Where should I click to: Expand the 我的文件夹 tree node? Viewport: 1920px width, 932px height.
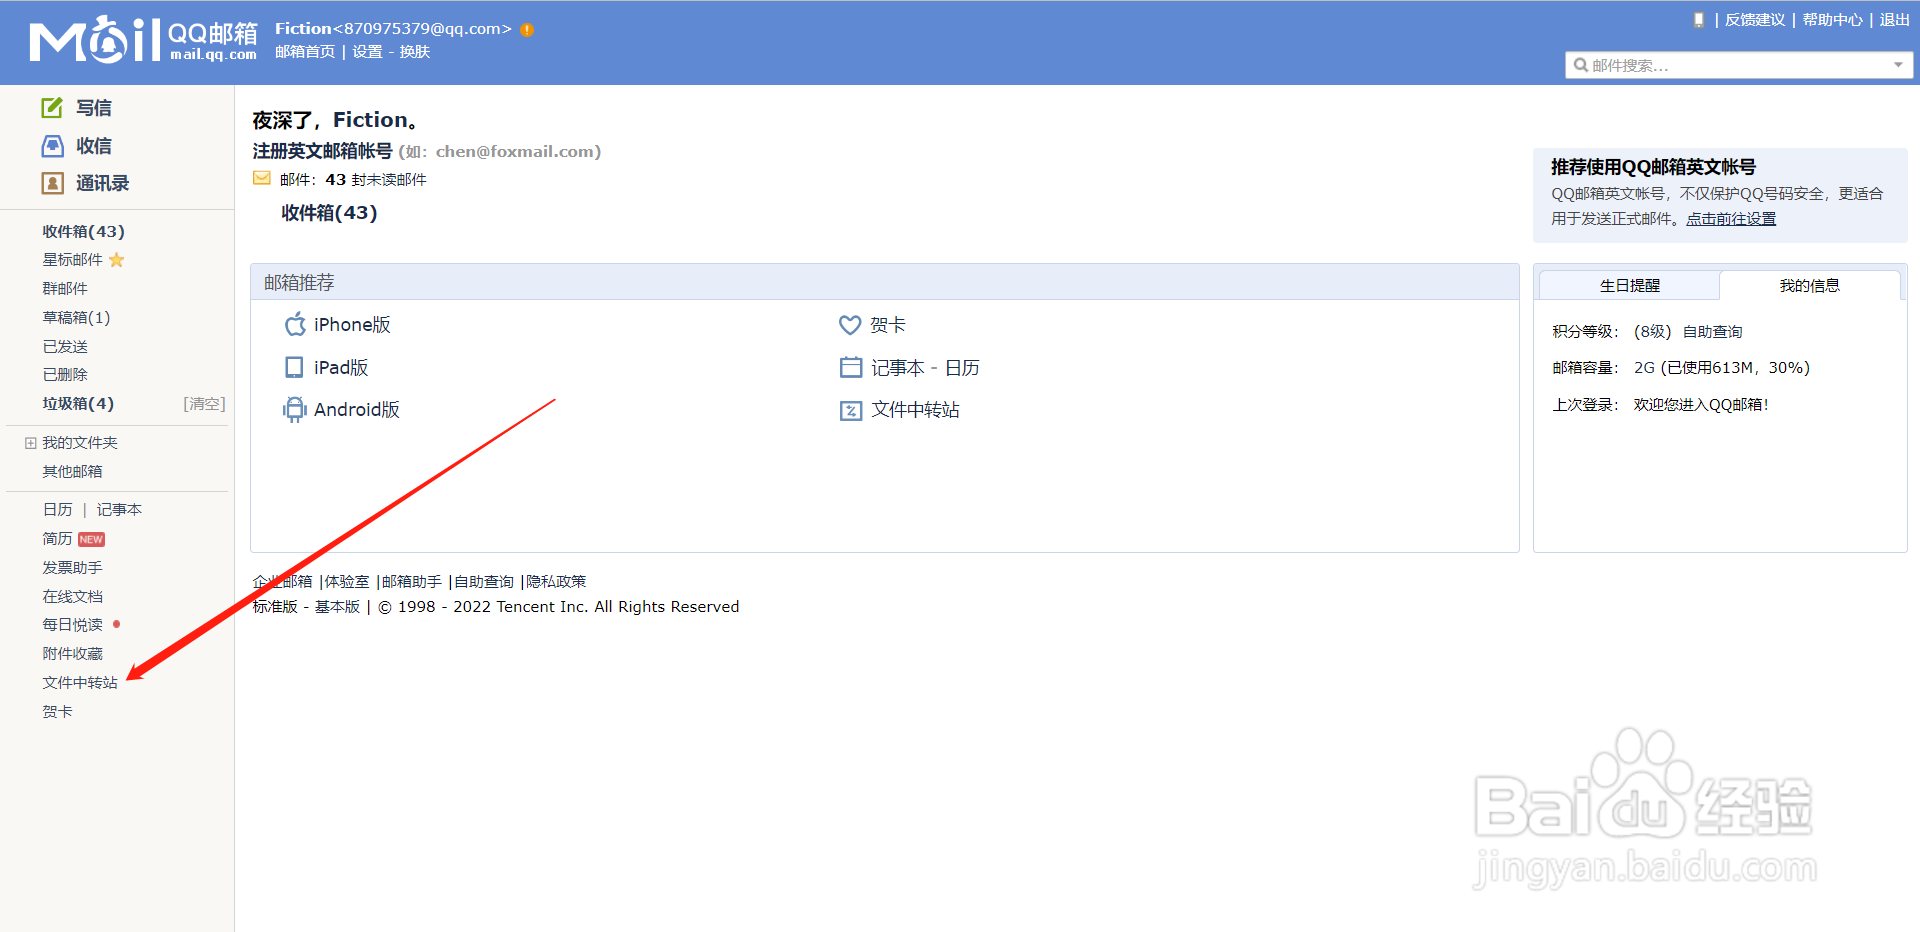click(31, 443)
